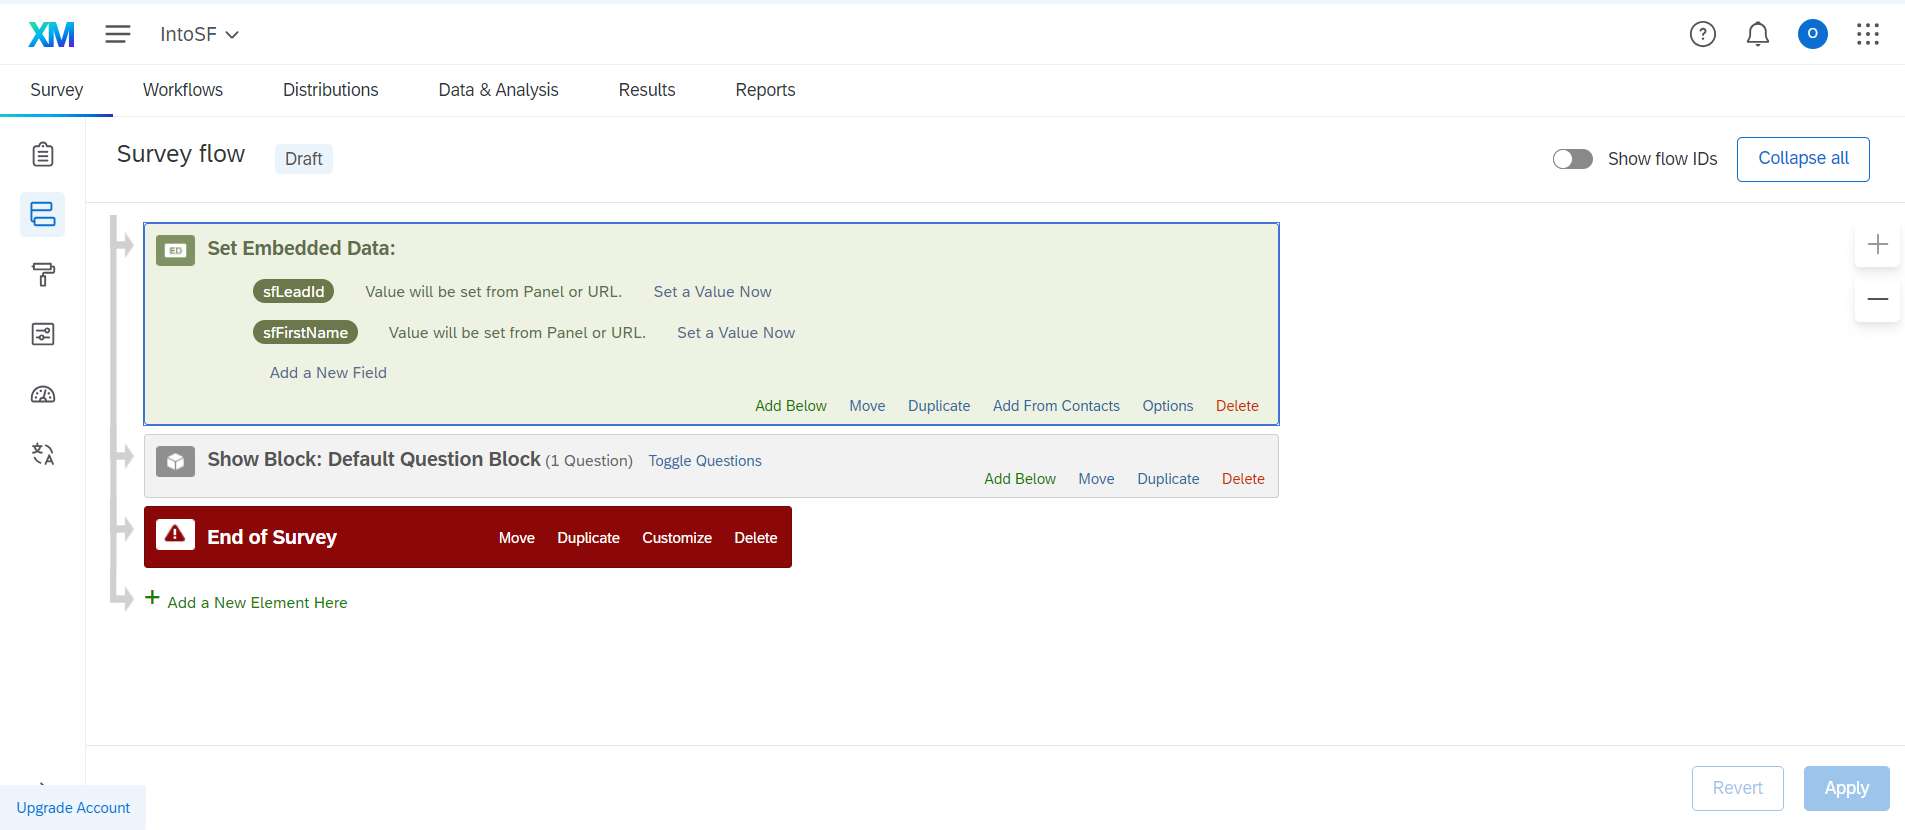Open Look and feel paint roller icon

tap(42, 274)
